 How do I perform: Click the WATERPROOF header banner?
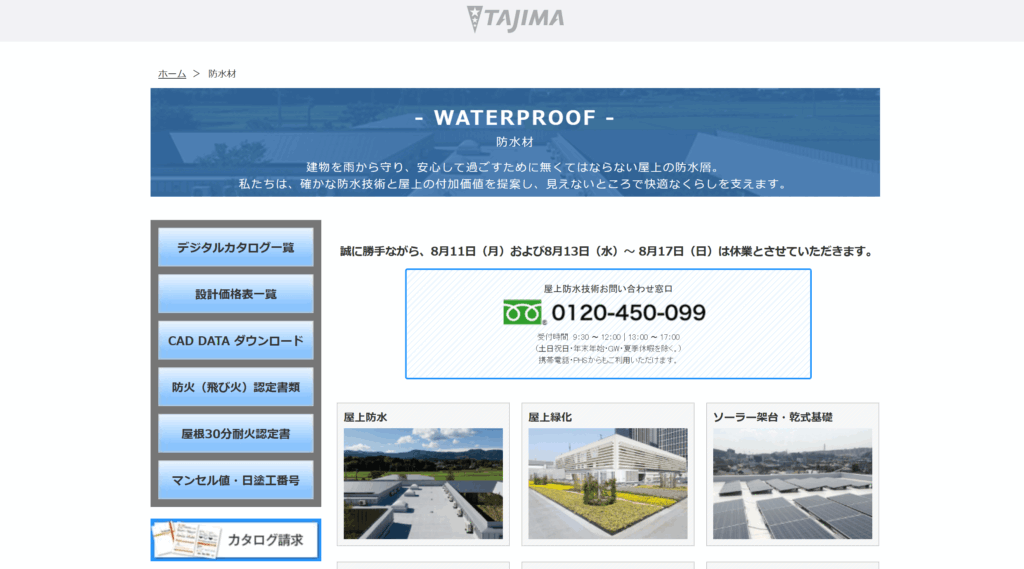point(515,142)
